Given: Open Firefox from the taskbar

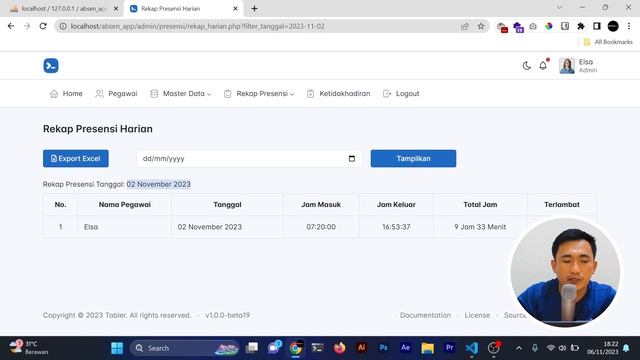Looking at the screenshot, I should point(340,348).
